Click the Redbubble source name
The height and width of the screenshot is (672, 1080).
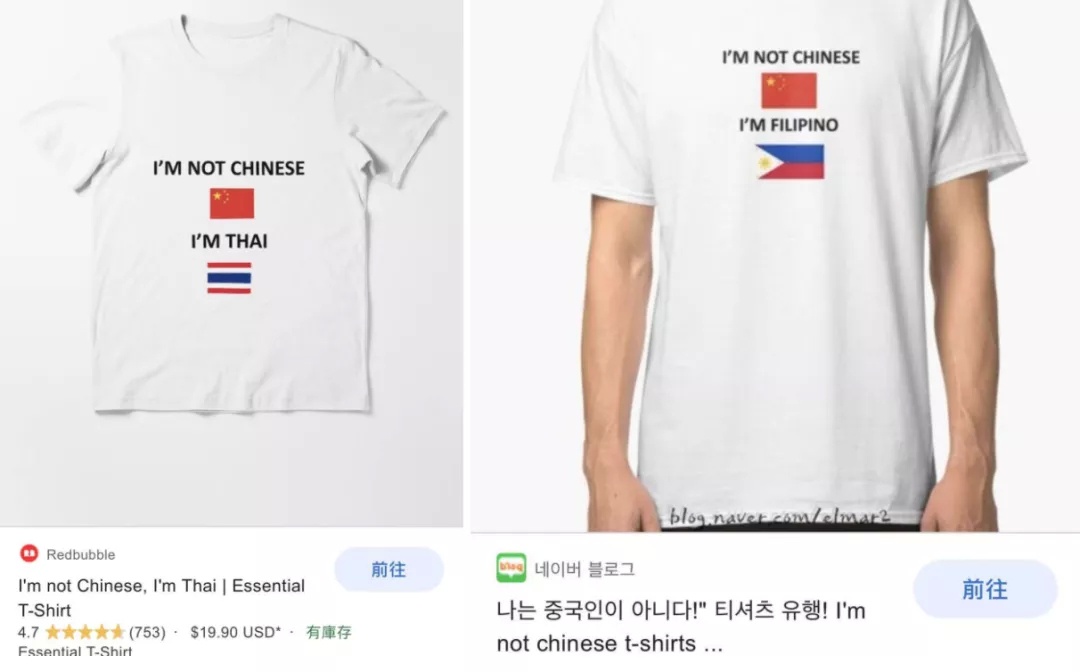tap(81, 554)
